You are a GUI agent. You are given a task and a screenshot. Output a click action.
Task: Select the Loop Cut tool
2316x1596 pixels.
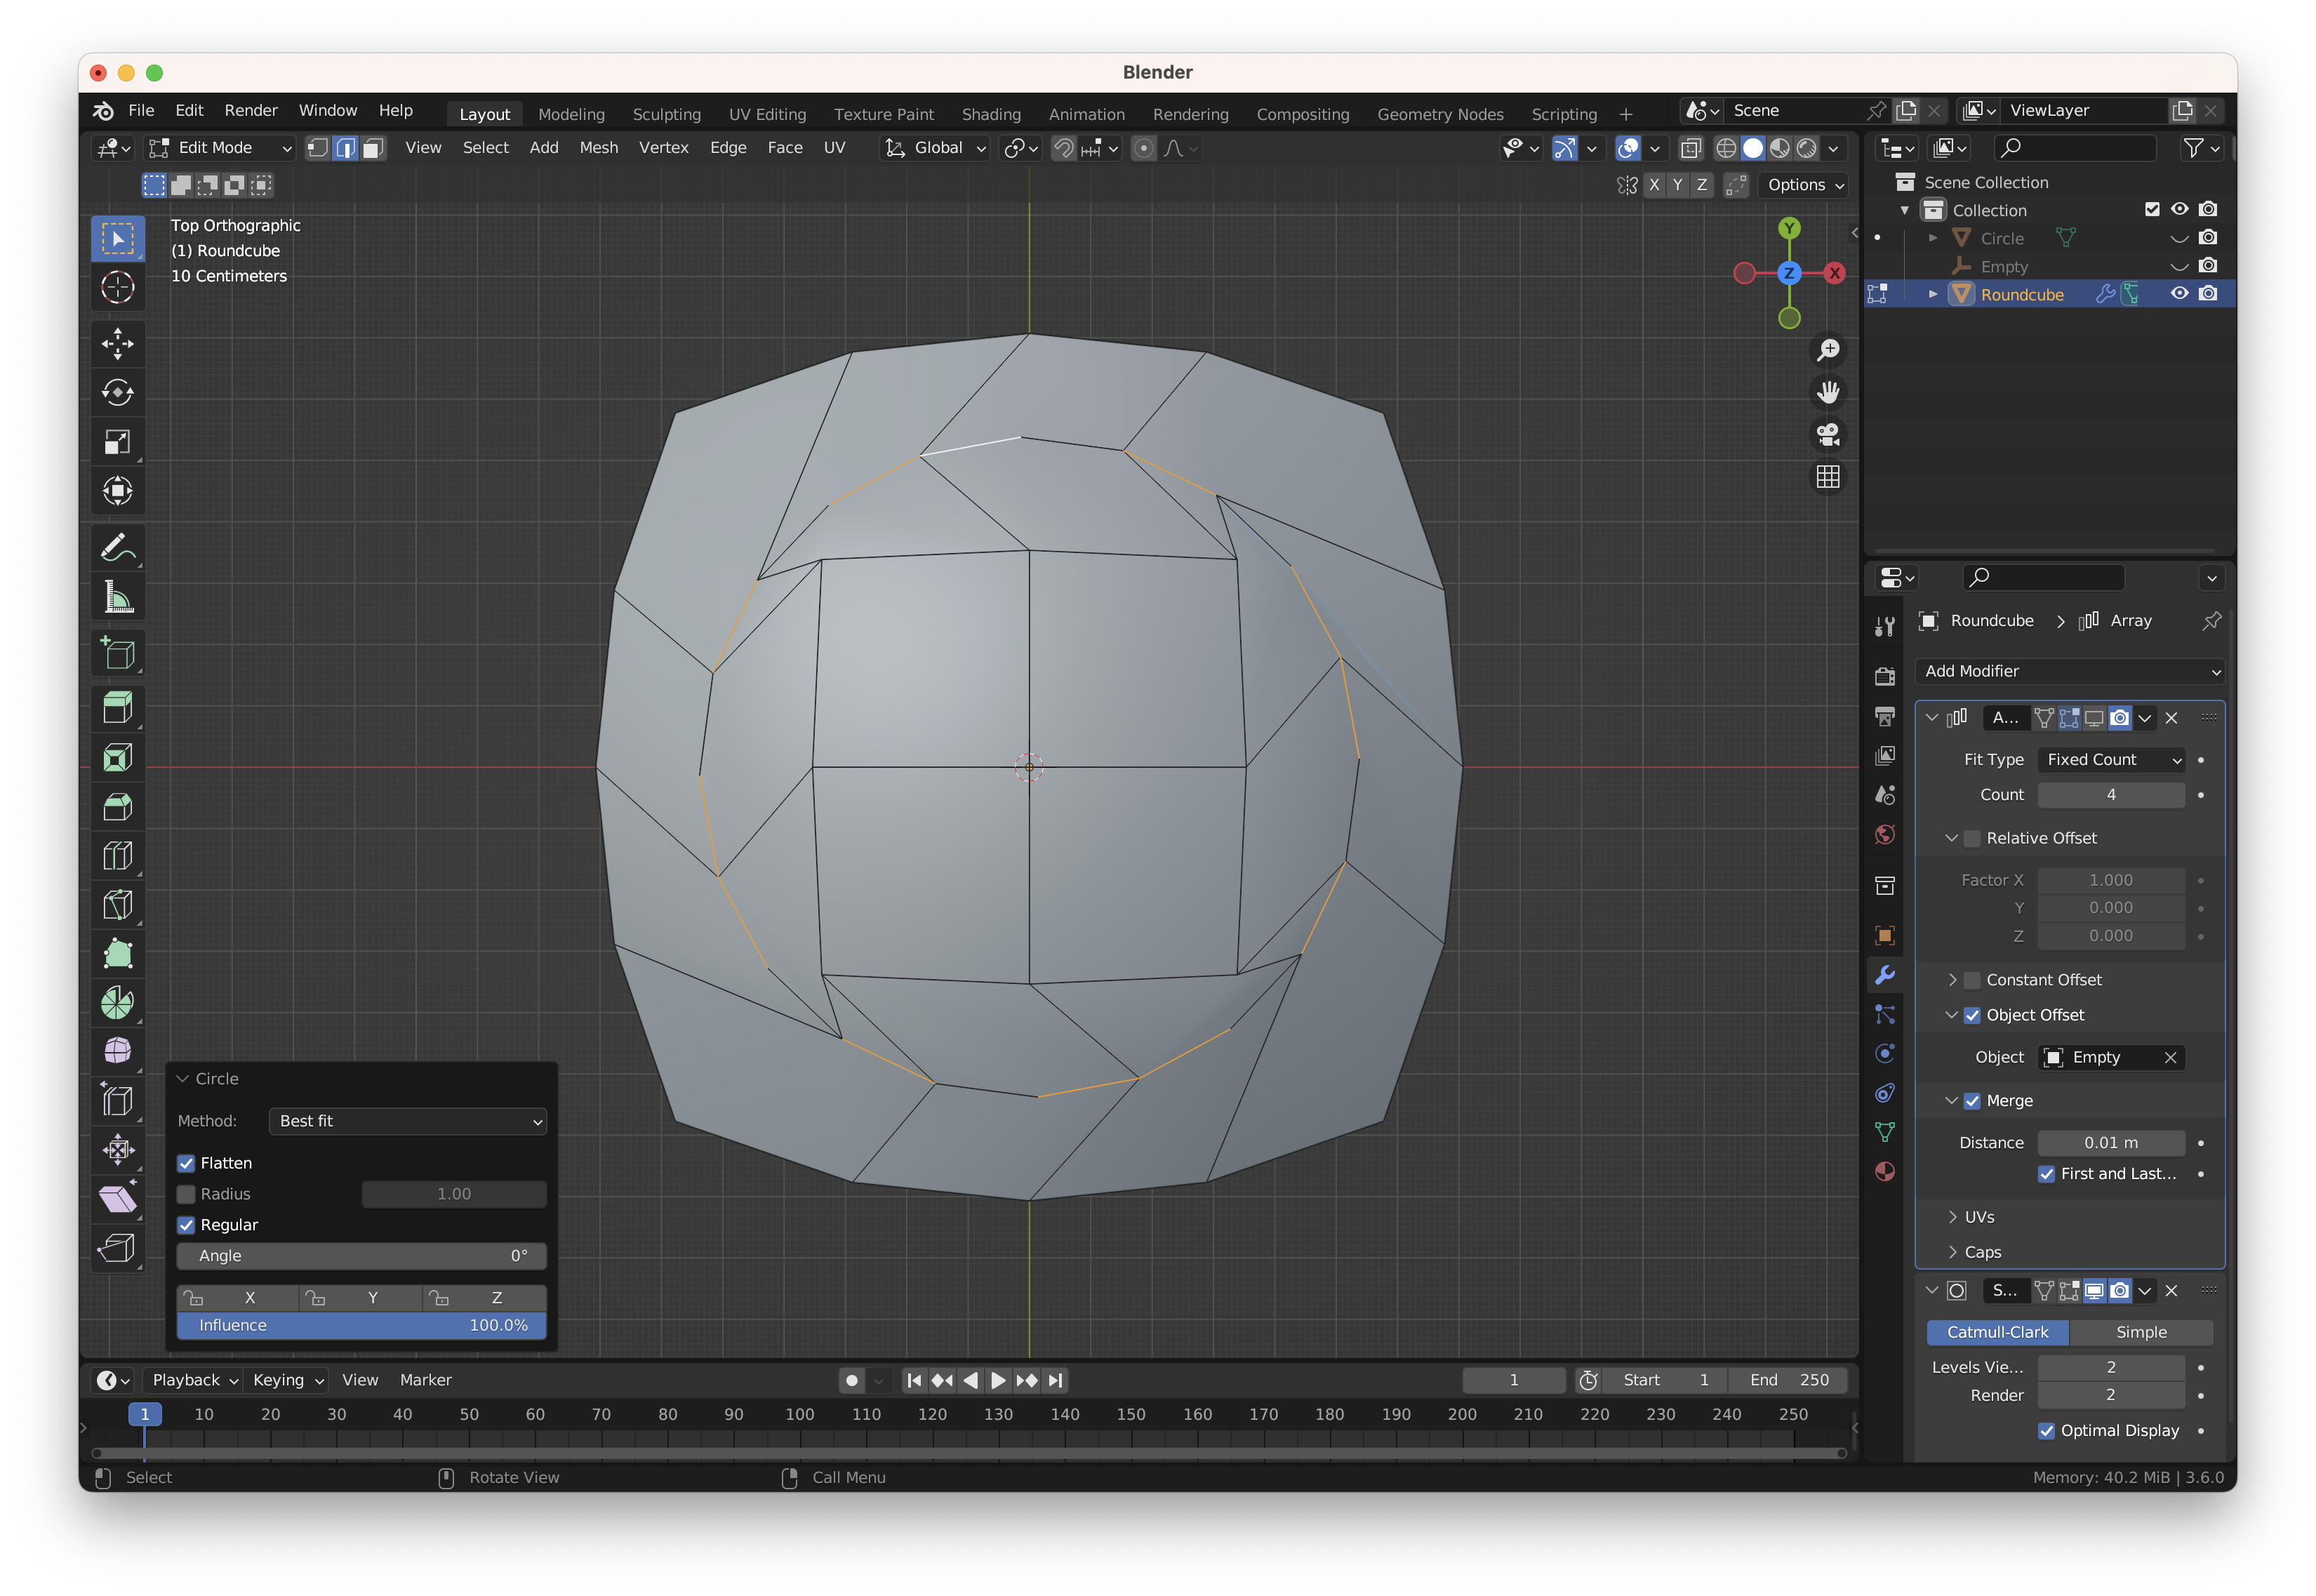[x=118, y=855]
